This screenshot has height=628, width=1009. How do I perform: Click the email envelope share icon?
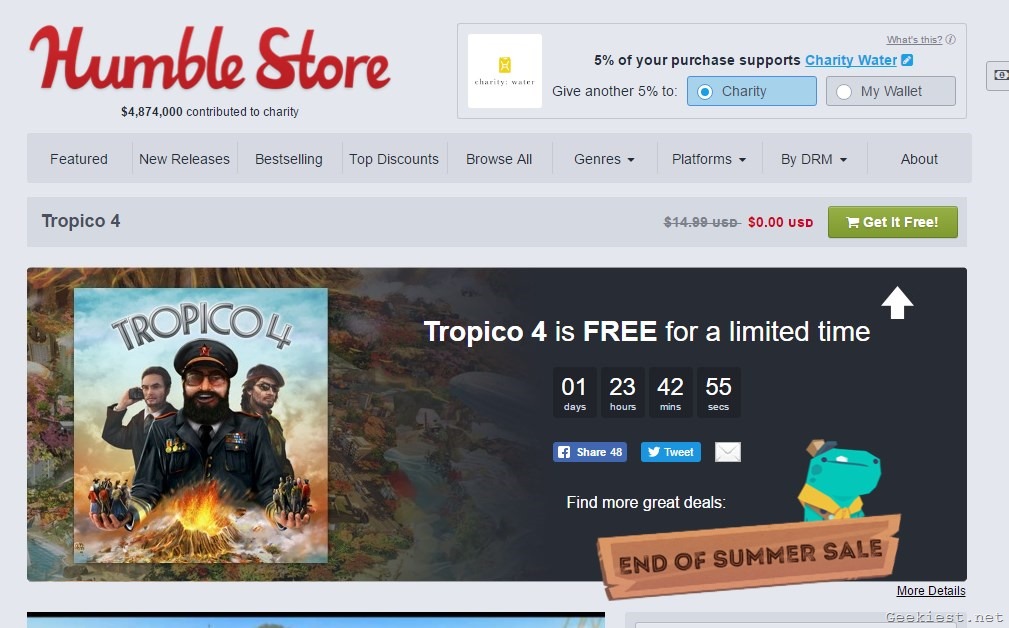pyautogui.click(x=728, y=452)
